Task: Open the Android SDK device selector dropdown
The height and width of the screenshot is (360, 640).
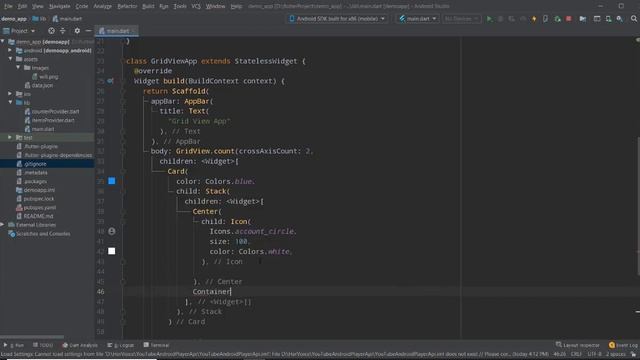Action: (337, 19)
